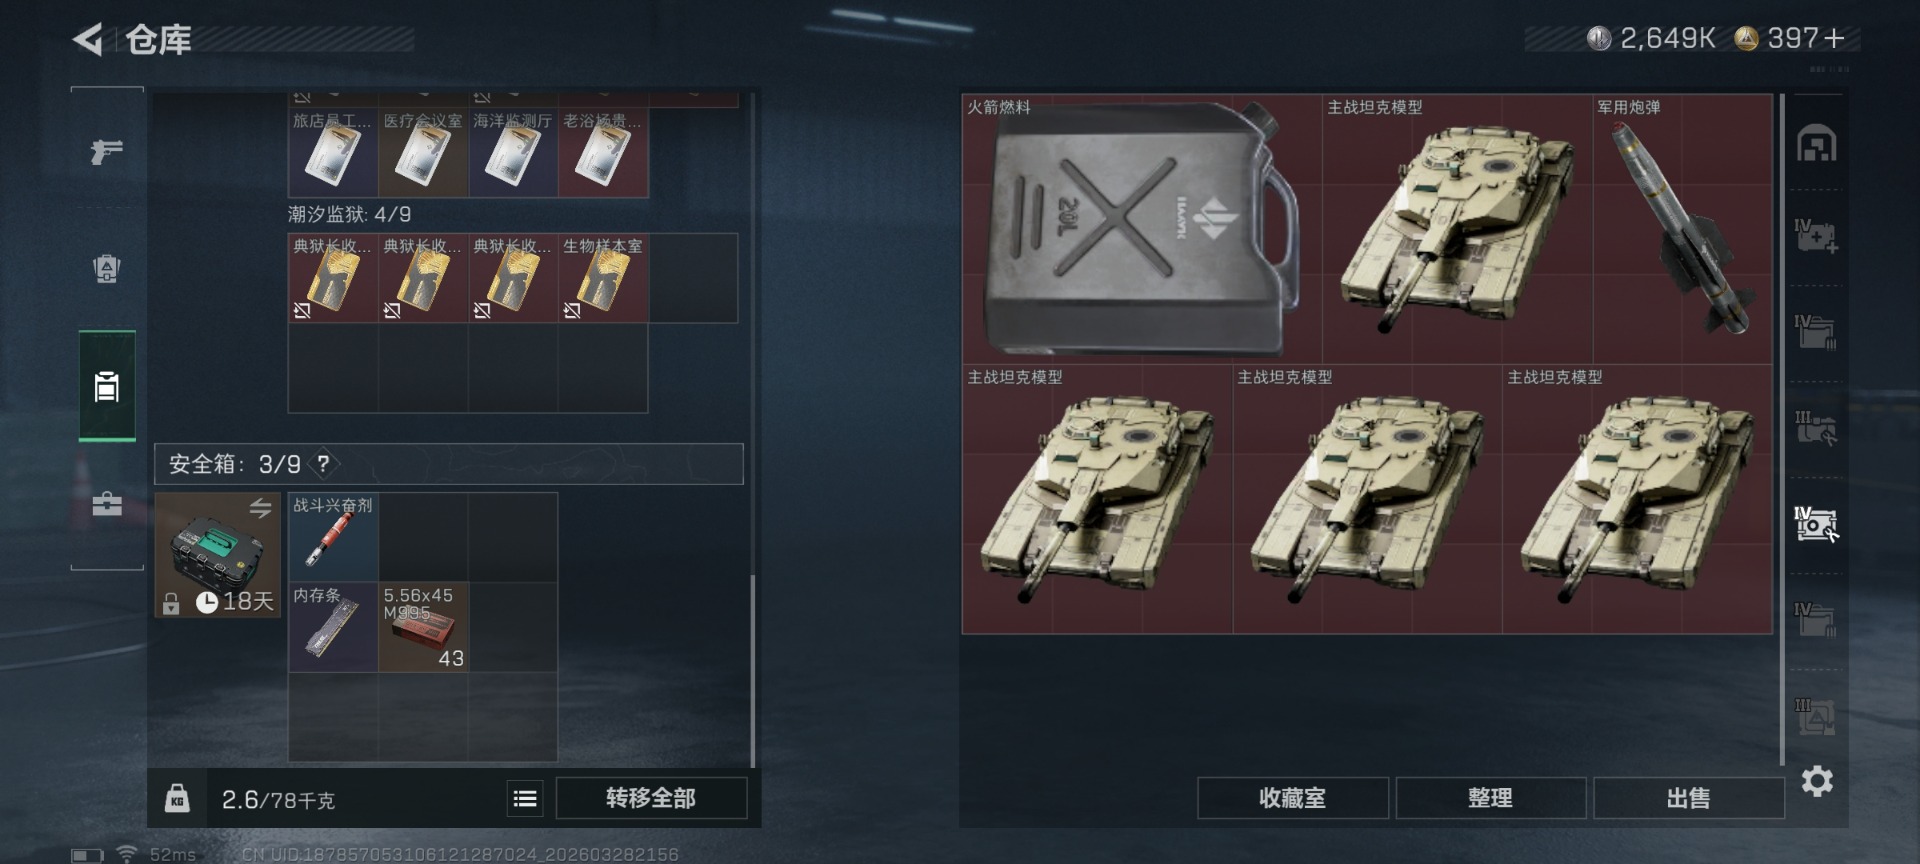Open the 收藏室 collection room tab
The height and width of the screenshot is (864, 1920).
coord(1293,798)
